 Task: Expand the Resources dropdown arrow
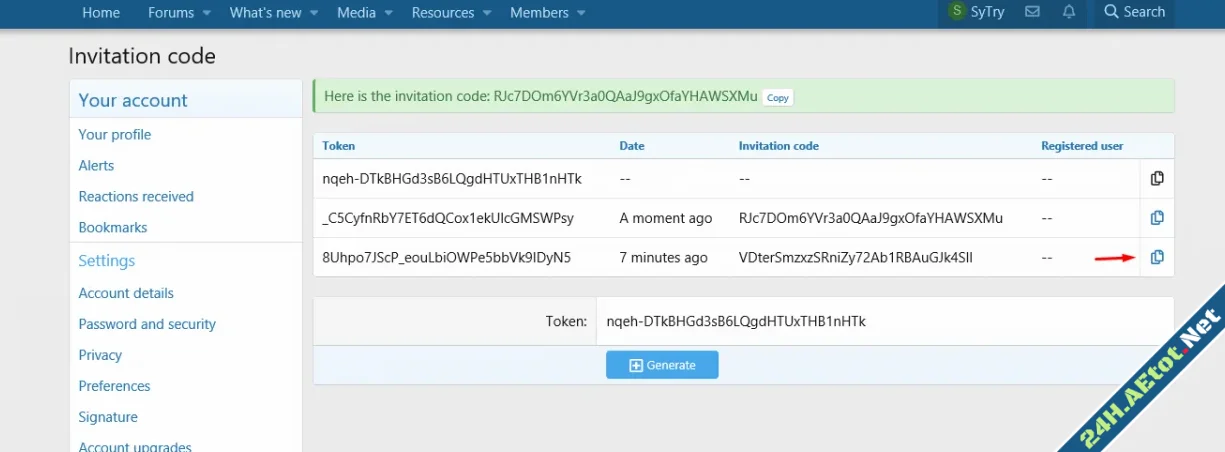[487, 13]
